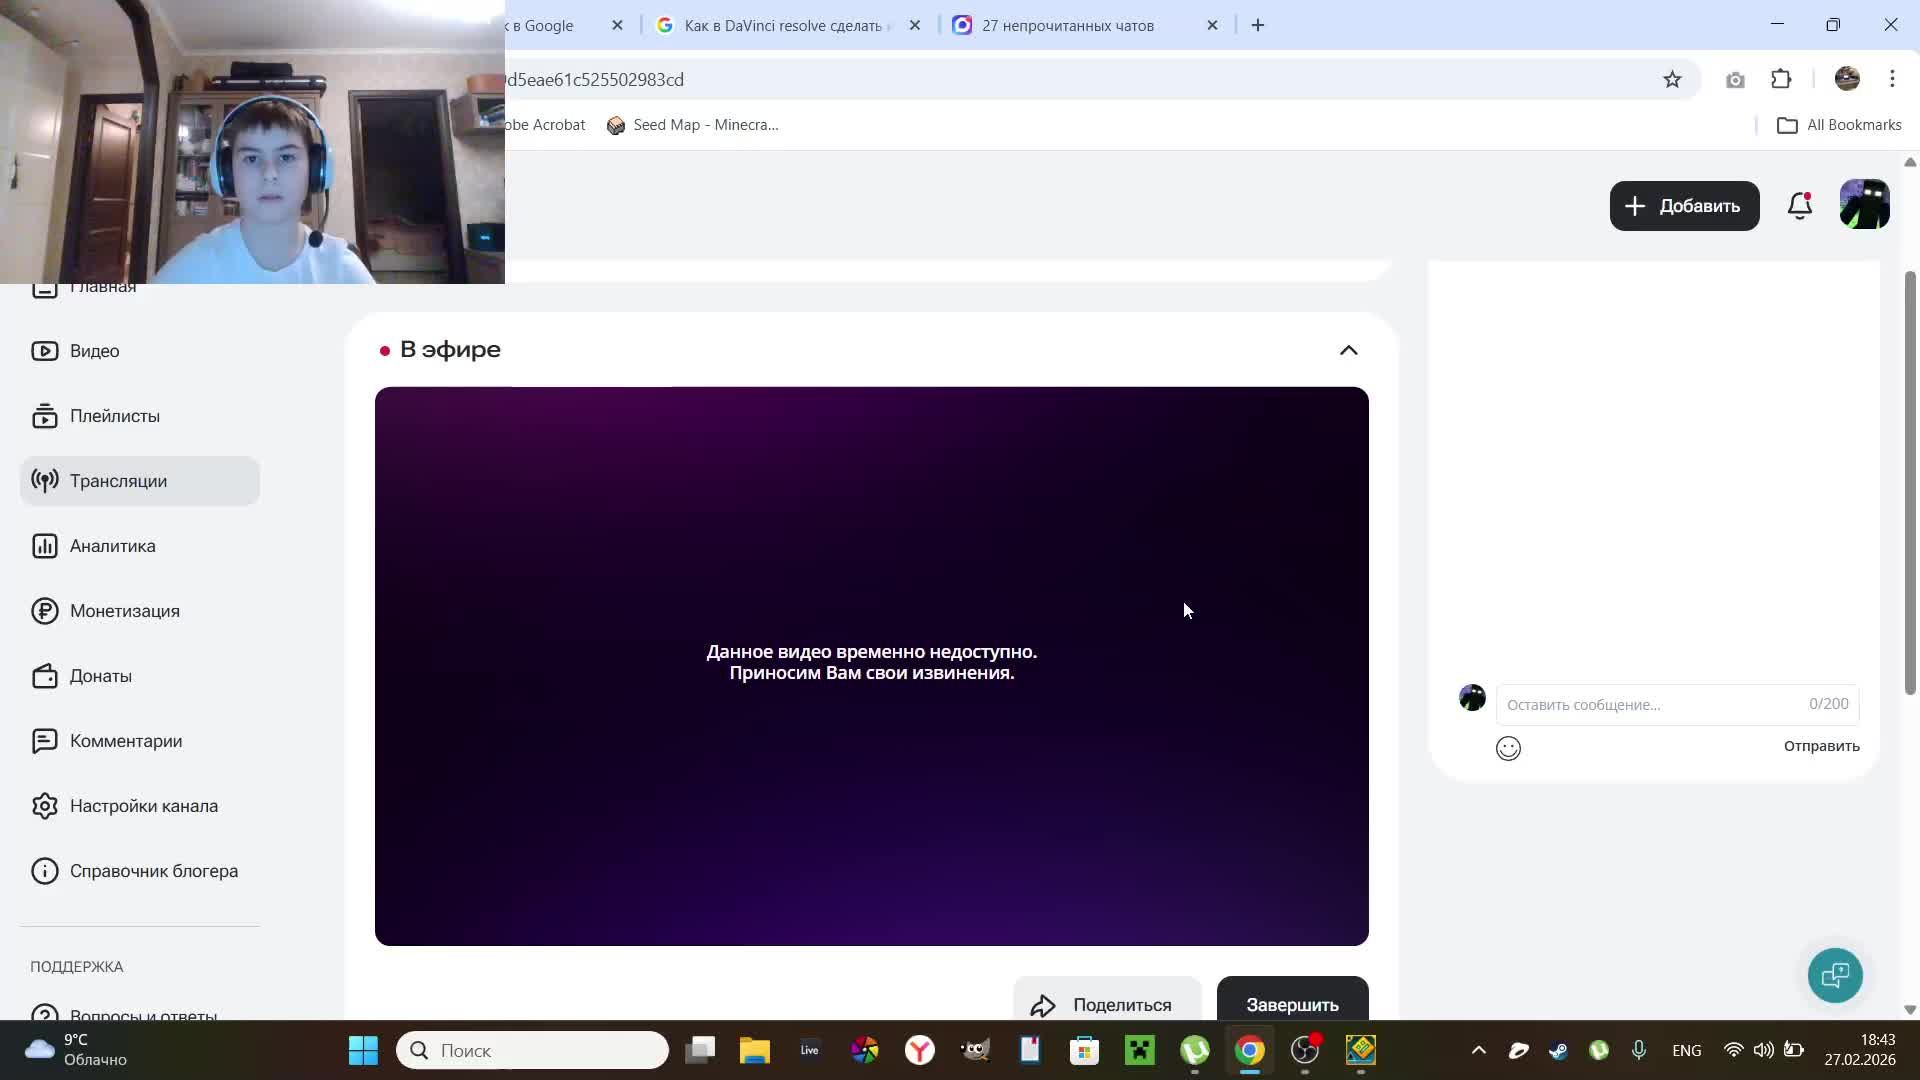Open the Chrome extensions puzzle icon
This screenshot has height=1080, width=1920.
pyautogui.click(x=1781, y=80)
